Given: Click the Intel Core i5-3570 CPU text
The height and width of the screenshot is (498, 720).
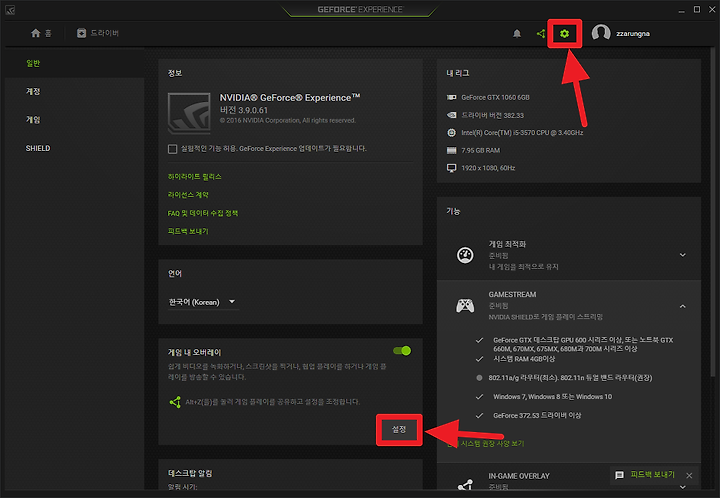Looking at the screenshot, I should point(522,133).
